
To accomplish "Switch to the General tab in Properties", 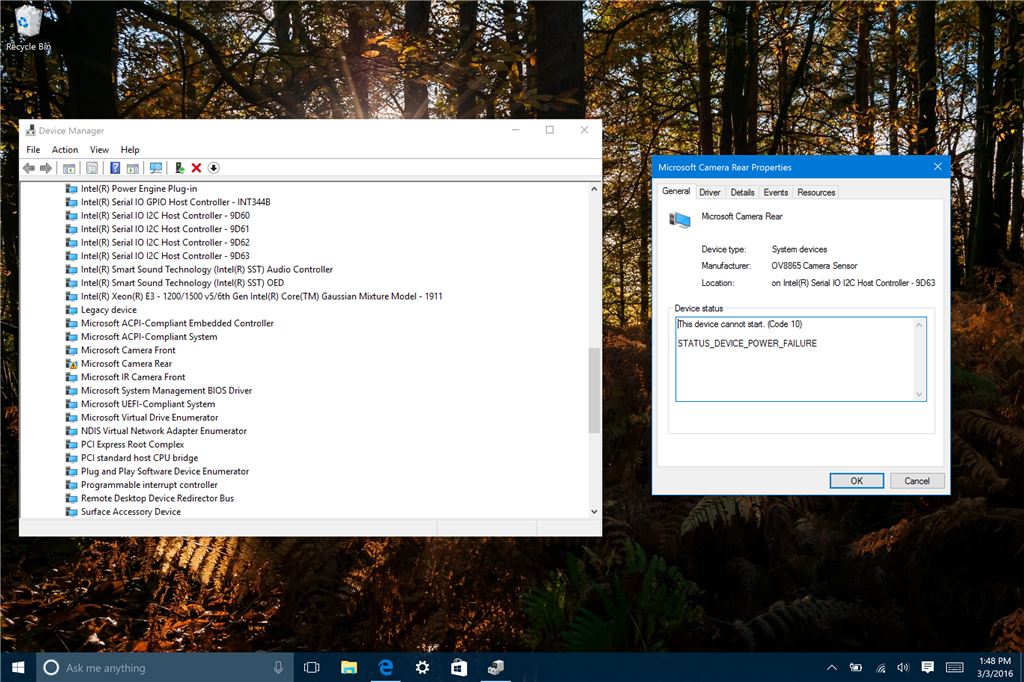I will (x=676, y=191).
